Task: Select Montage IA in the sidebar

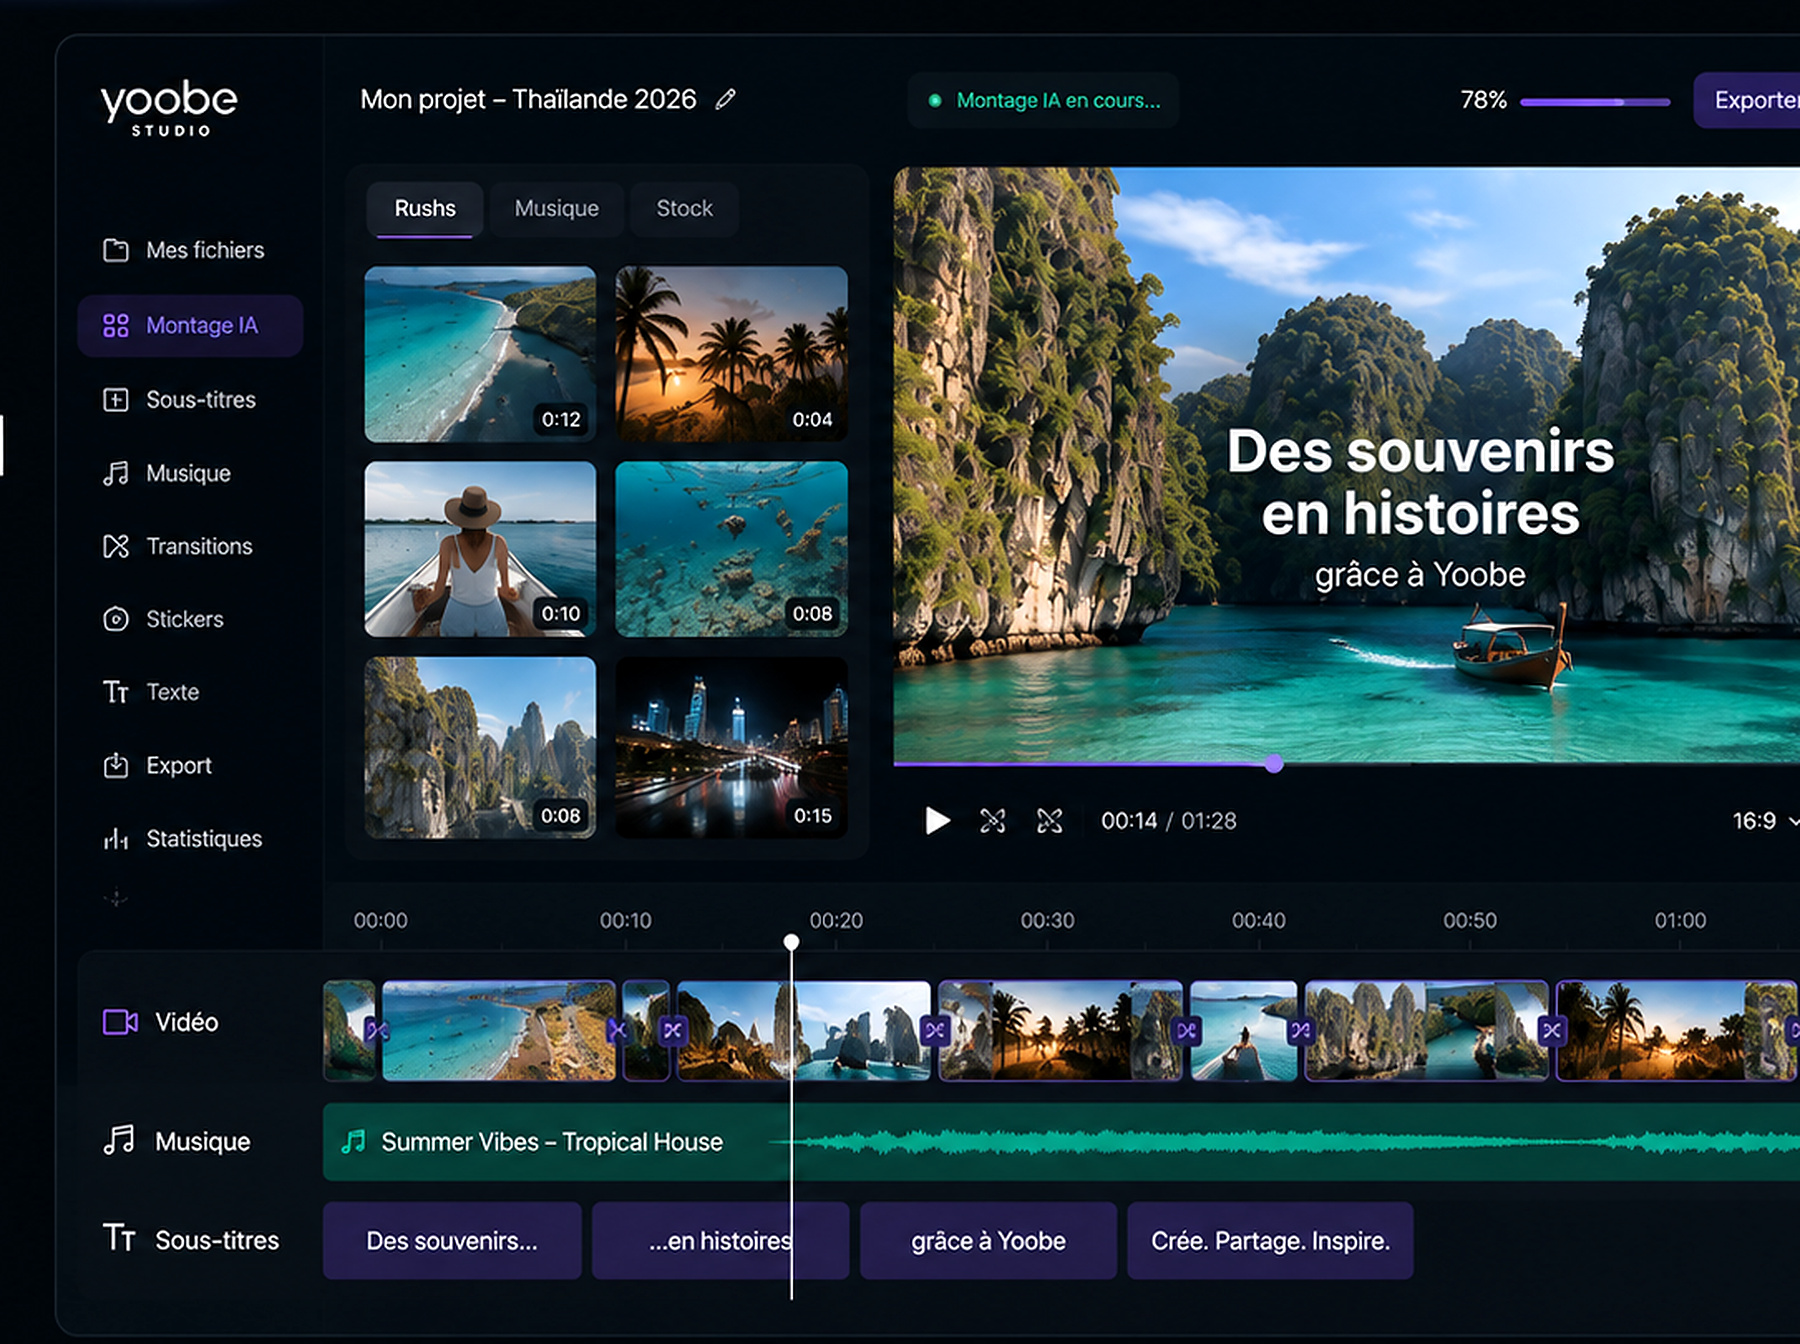Action: (190, 325)
